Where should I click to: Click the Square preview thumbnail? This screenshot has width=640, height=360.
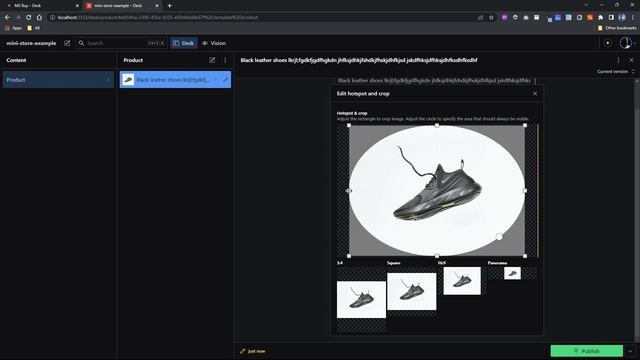click(x=411, y=291)
